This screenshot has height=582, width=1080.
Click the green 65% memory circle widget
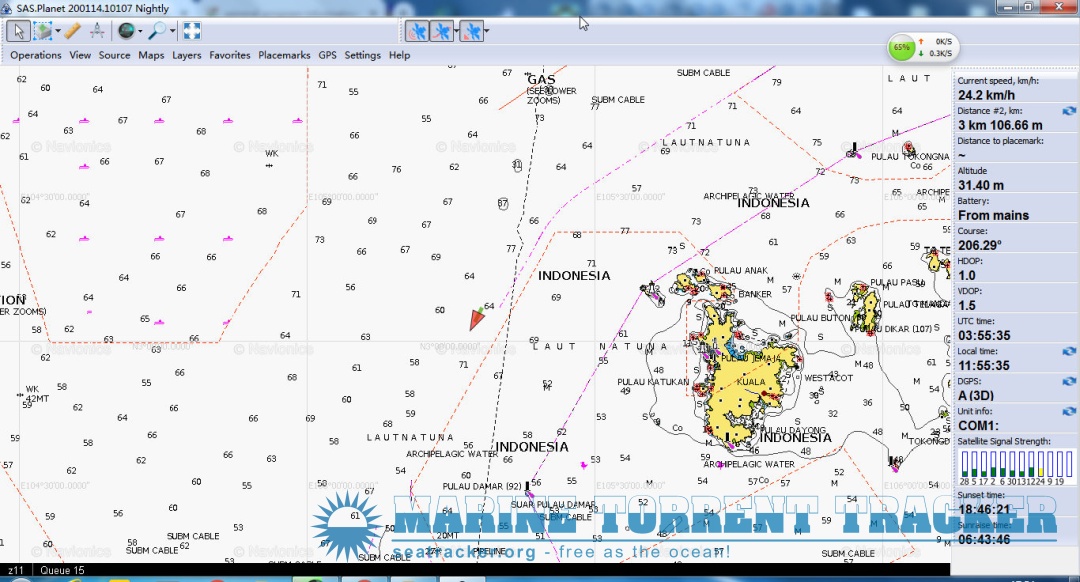click(x=902, y=48)
